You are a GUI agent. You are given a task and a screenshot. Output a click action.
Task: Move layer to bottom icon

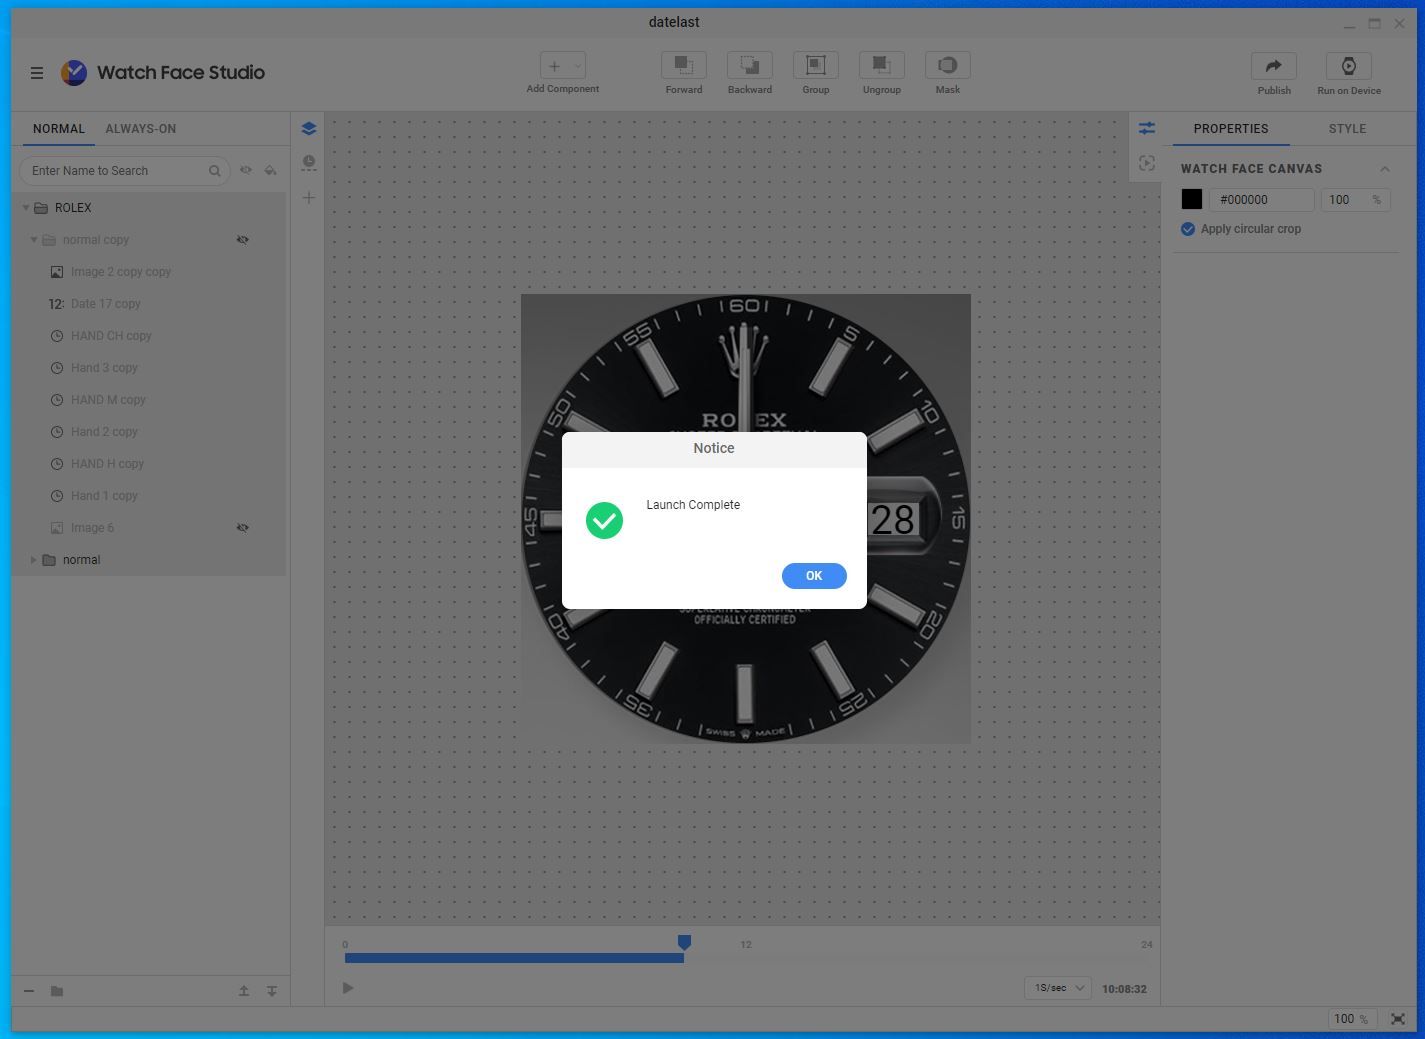(272, 991)
